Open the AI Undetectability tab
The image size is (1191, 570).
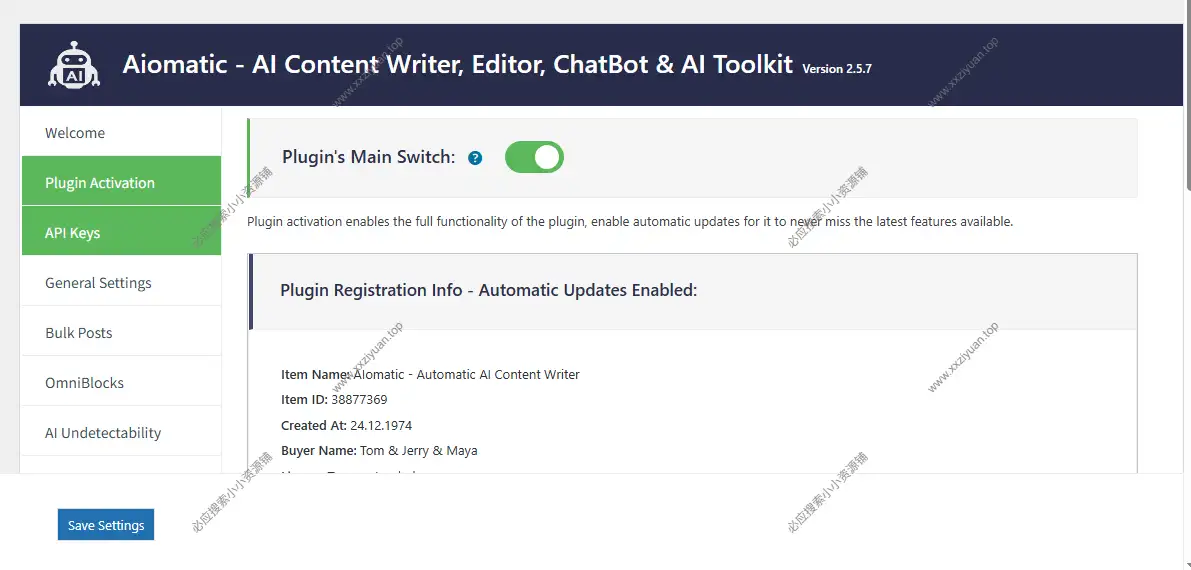tap(103, 433)
